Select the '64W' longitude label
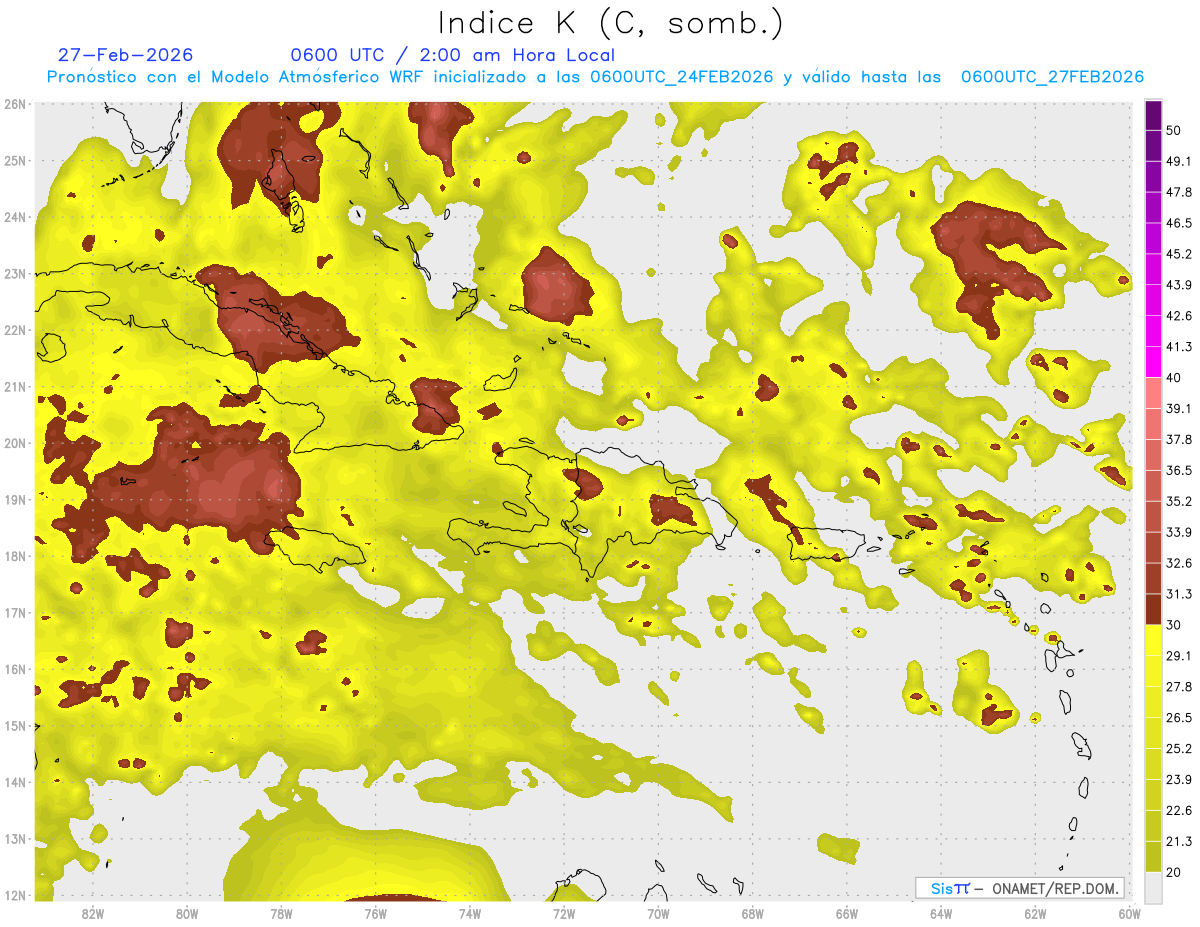The image size is (1200, 927). pos(941,913)
